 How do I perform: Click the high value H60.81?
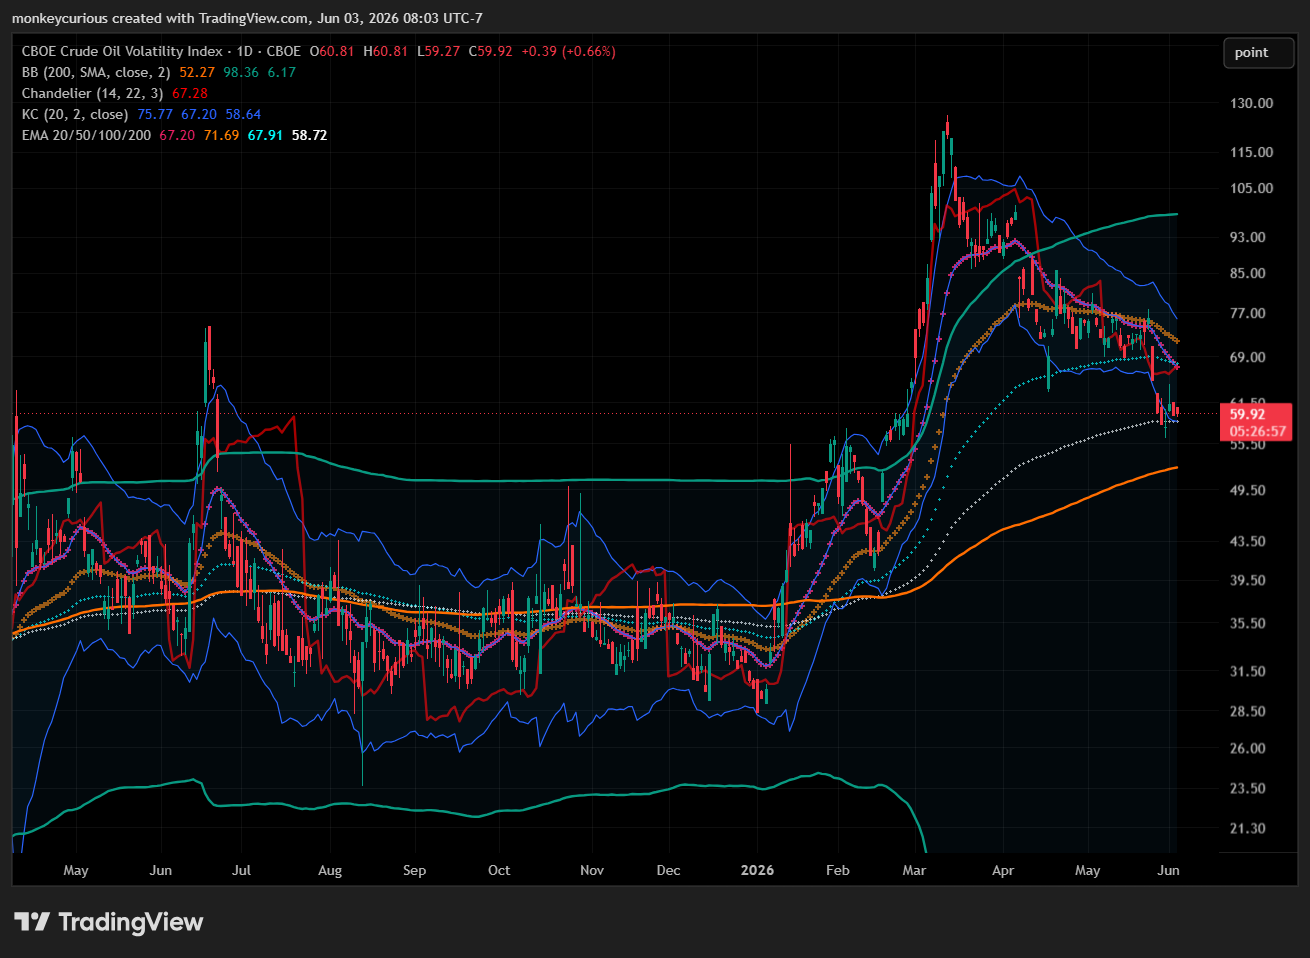(385, 51)
